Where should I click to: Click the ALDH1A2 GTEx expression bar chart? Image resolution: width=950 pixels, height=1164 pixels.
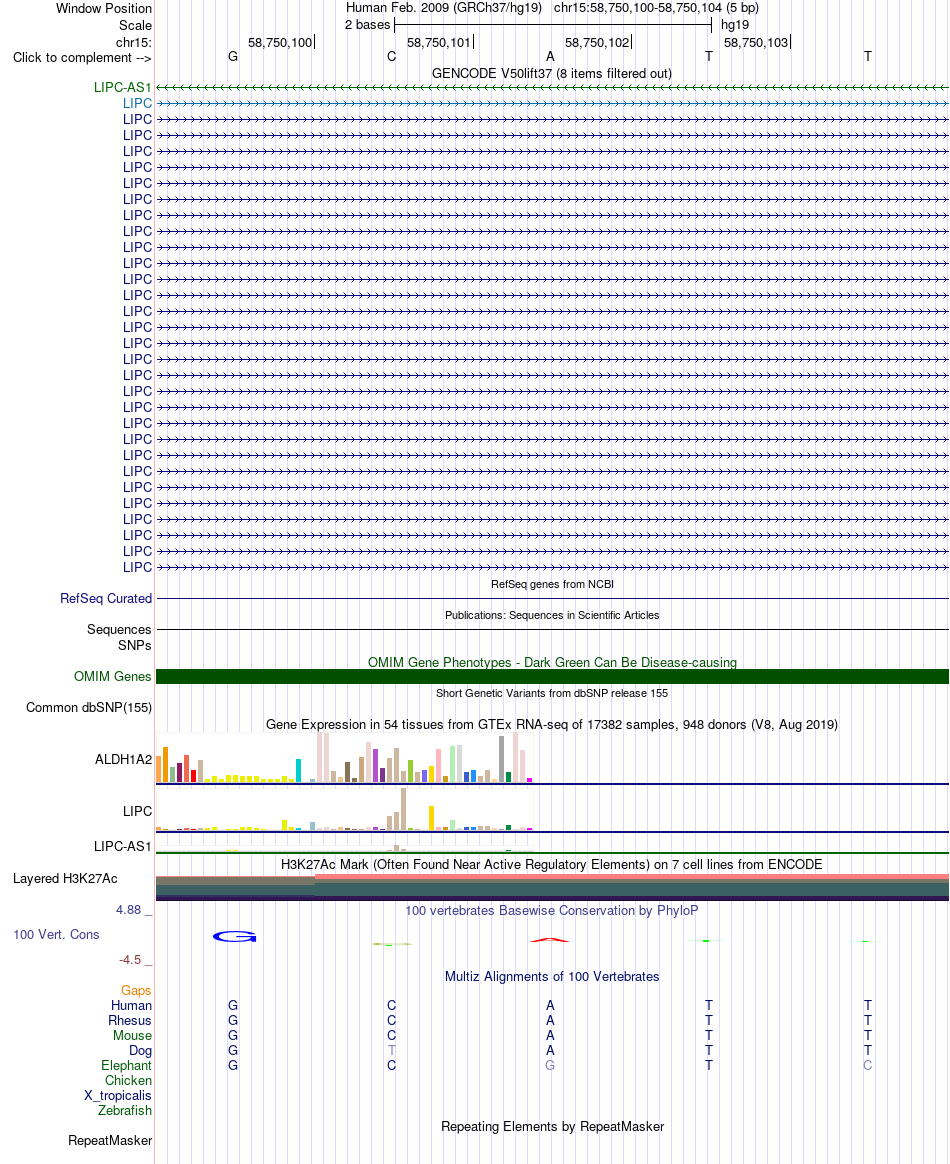coord(344,757)
